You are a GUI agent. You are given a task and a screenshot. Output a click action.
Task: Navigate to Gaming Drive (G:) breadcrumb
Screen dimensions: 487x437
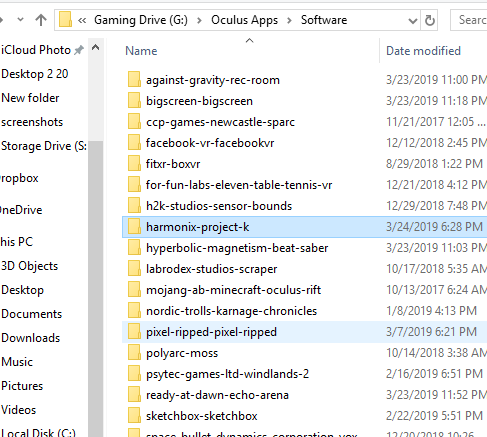tap(141, 20)
